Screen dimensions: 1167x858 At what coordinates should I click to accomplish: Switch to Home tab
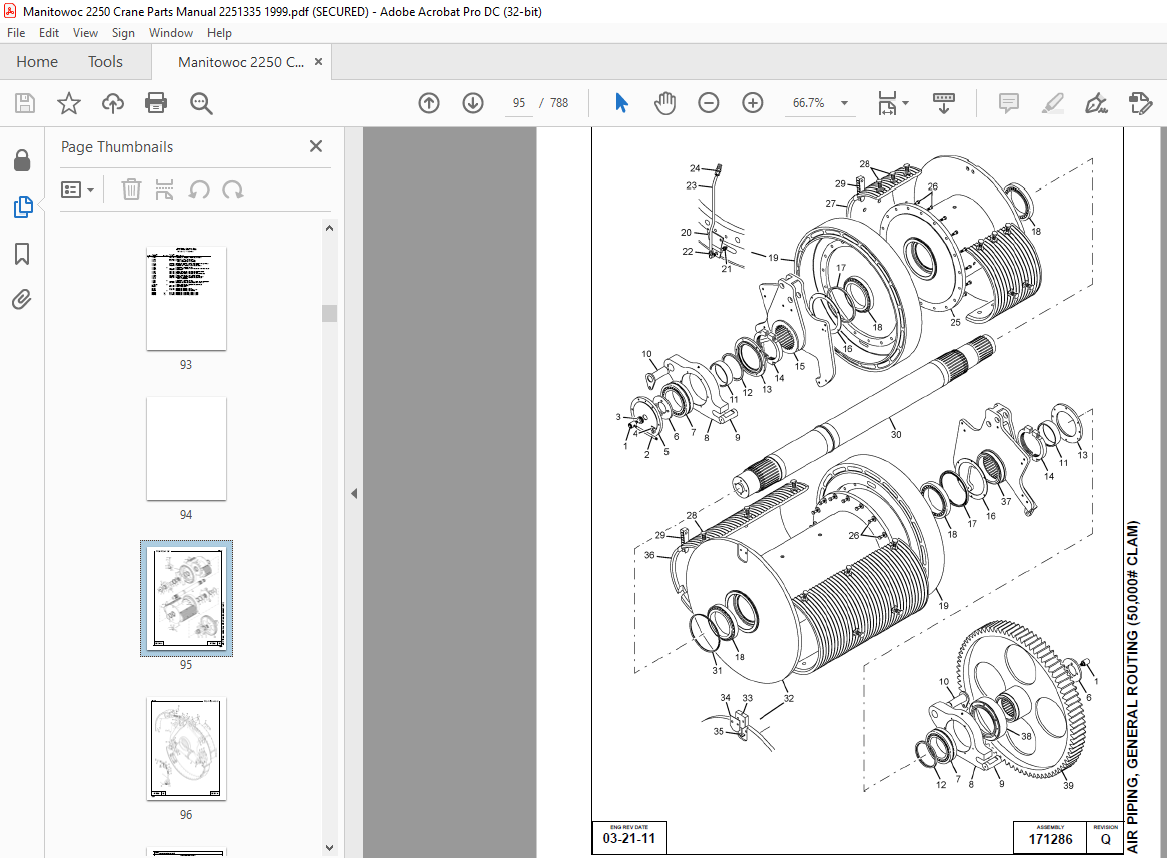point(37,62)
